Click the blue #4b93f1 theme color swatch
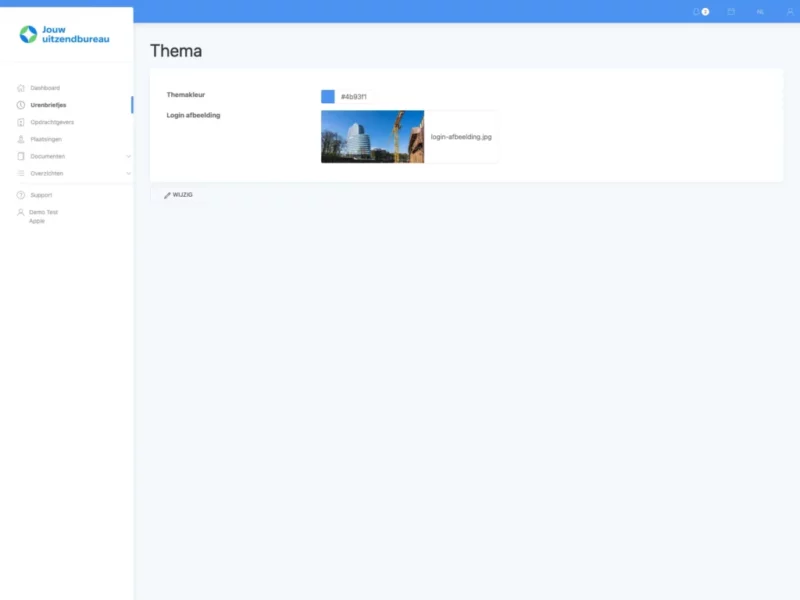The height and width of the screenshot is (600, 800). point(328,97)
